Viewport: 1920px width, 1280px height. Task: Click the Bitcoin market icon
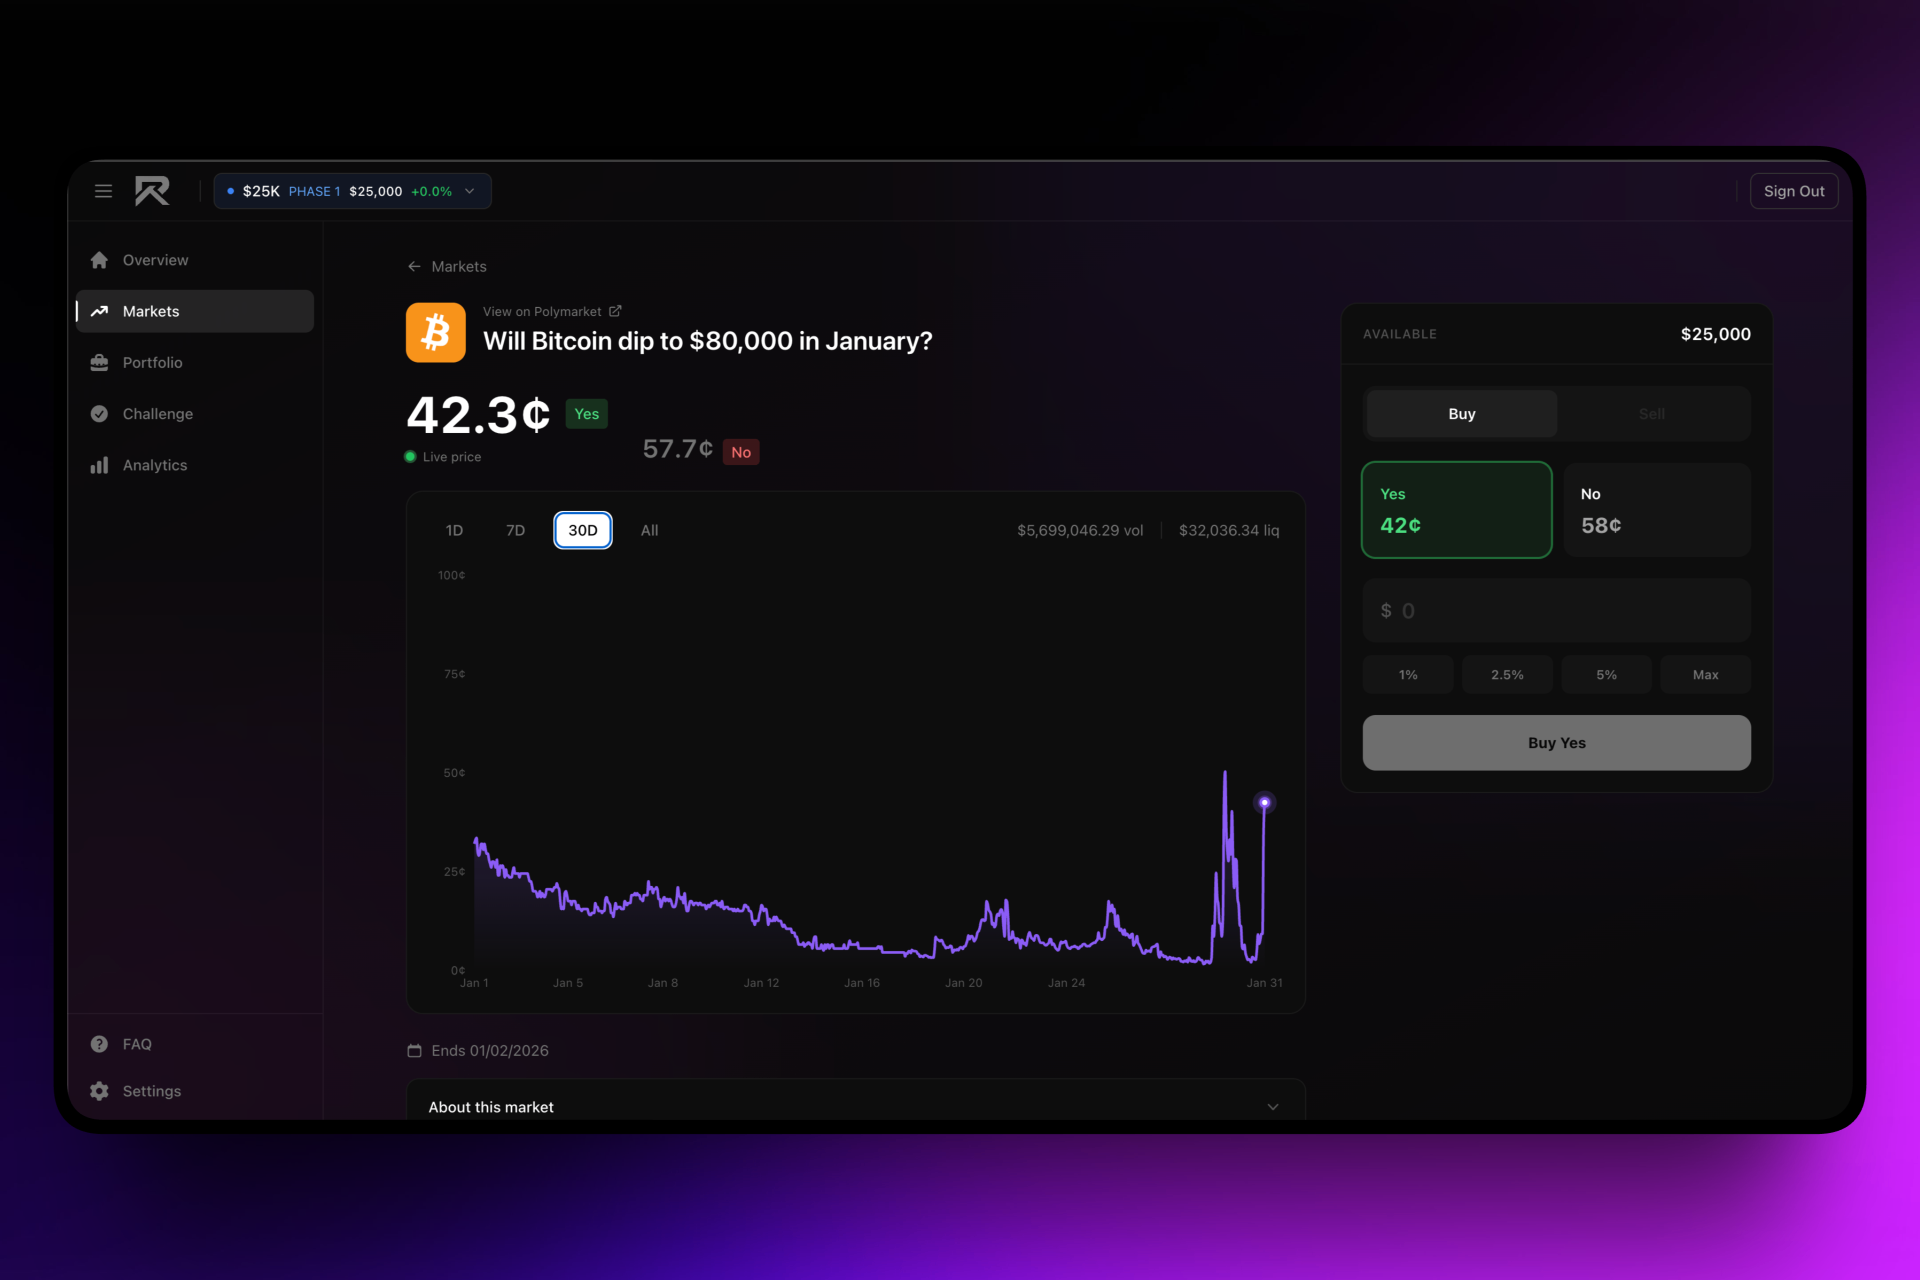435,332
